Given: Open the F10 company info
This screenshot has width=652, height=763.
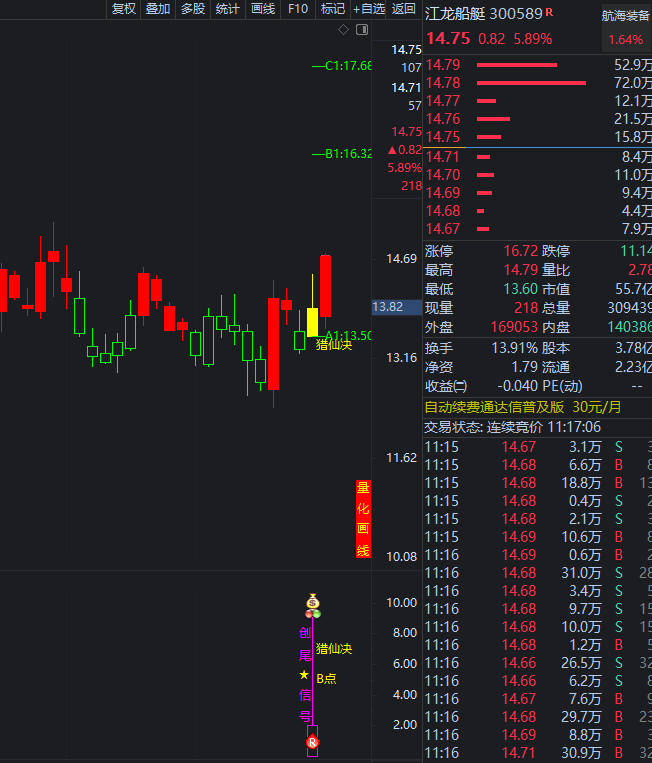Looking at the screenshot, I should pyautogui.click(x=298, y=9).
